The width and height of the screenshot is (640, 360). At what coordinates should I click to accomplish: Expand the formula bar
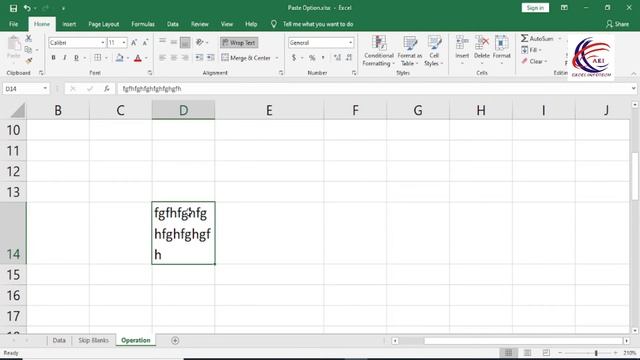tap(633, 89)
